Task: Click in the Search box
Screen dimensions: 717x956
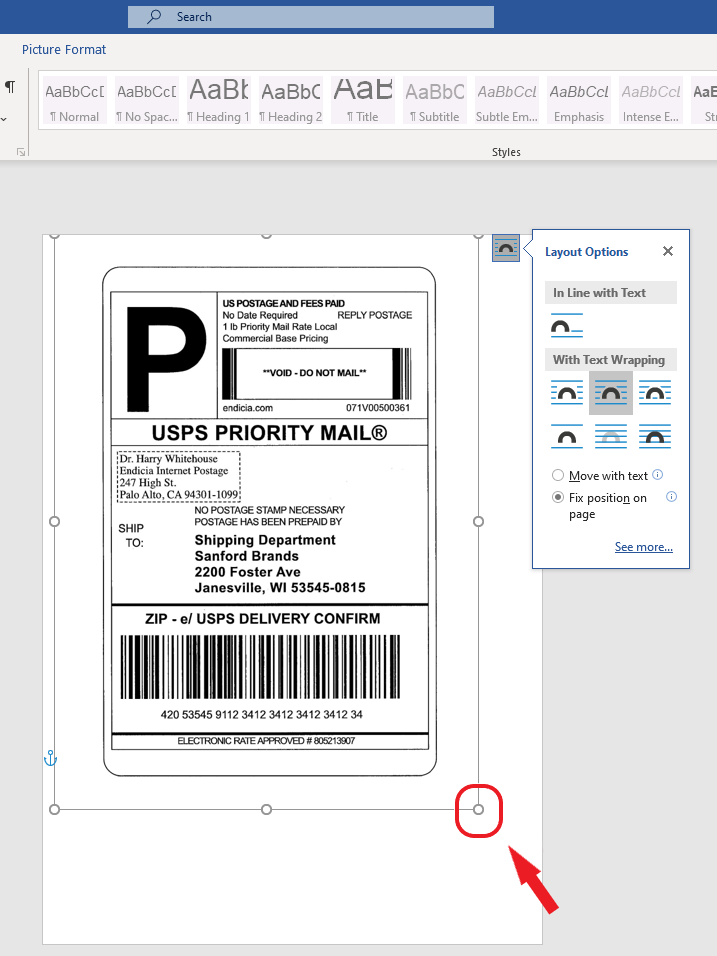Action: coord(310,17)
